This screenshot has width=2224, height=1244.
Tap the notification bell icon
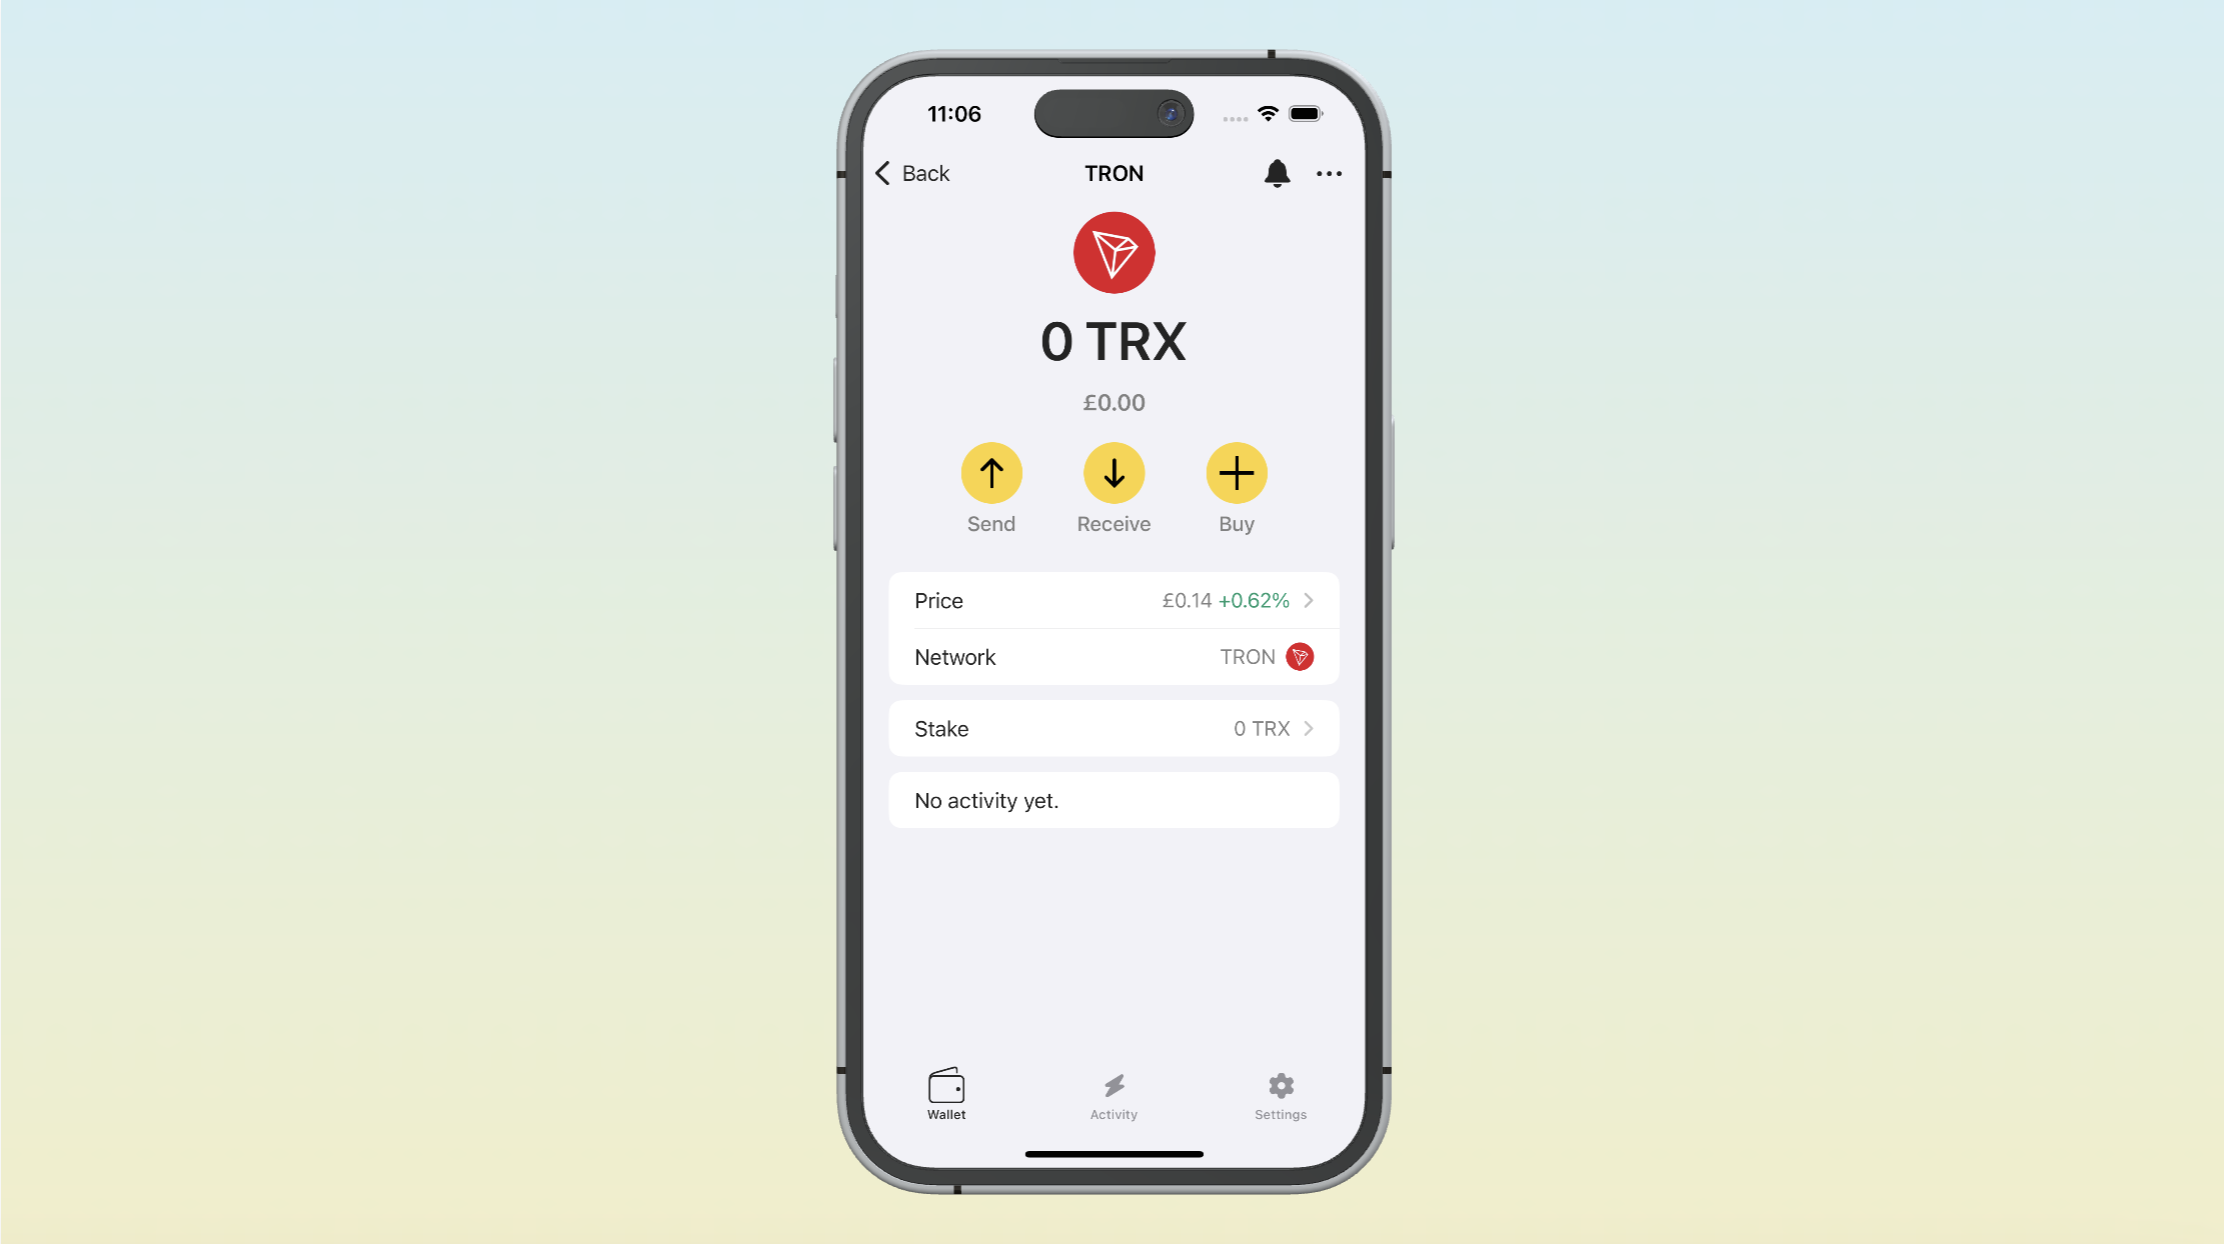[x=1277, y=171]
